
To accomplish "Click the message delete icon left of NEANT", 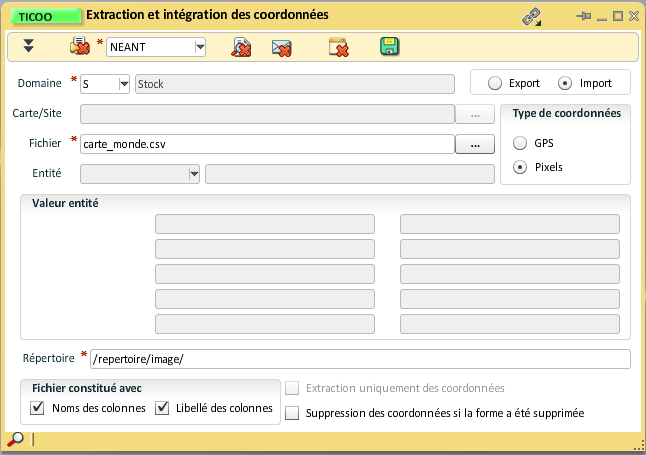I will pyautogui.click(x=80, y=47).
